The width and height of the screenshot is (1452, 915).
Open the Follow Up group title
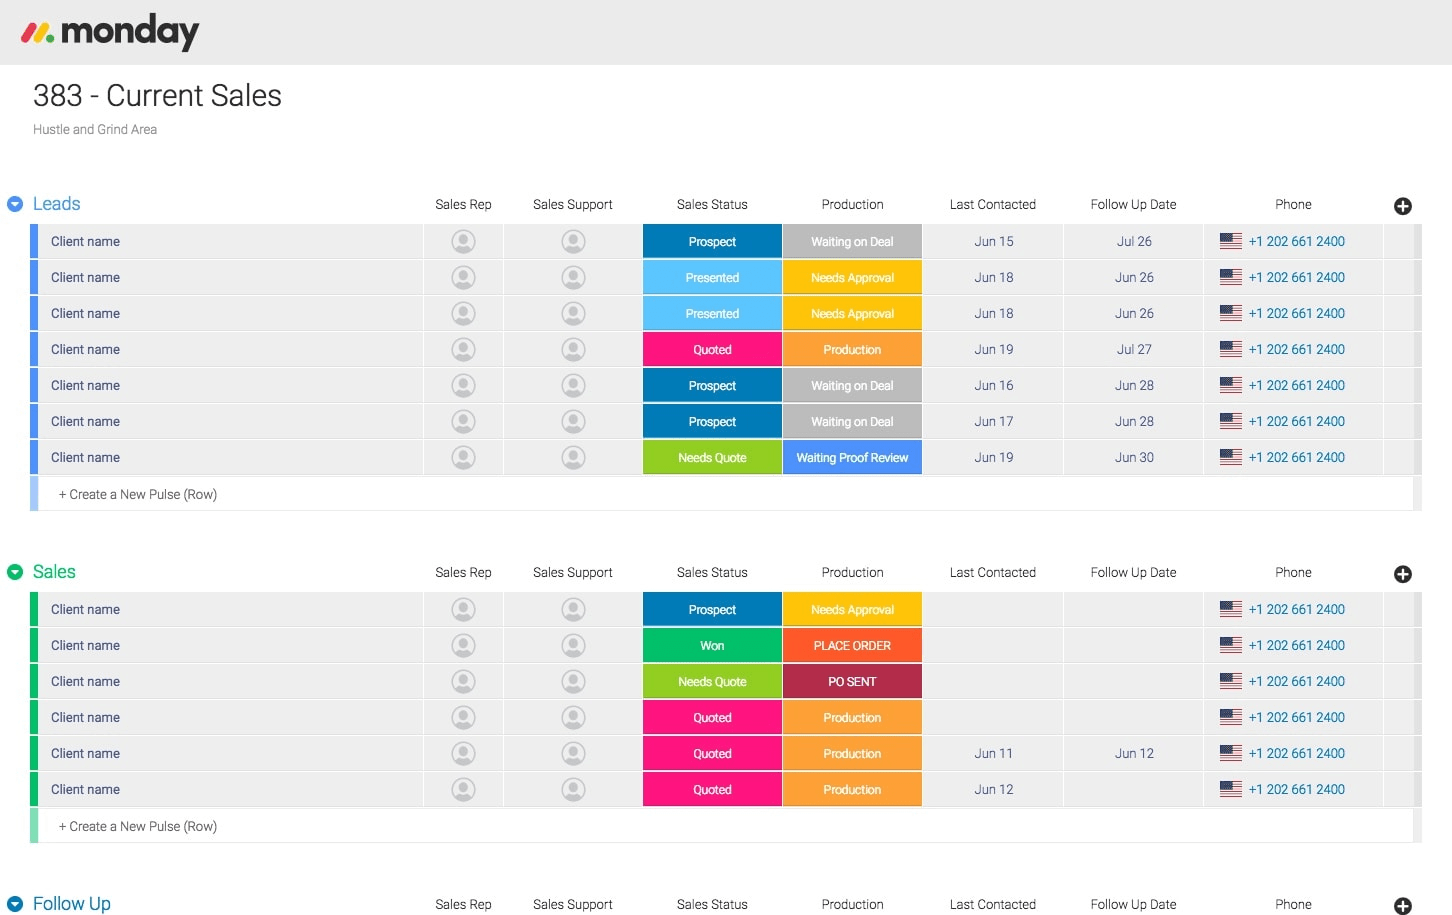(72, 904)
